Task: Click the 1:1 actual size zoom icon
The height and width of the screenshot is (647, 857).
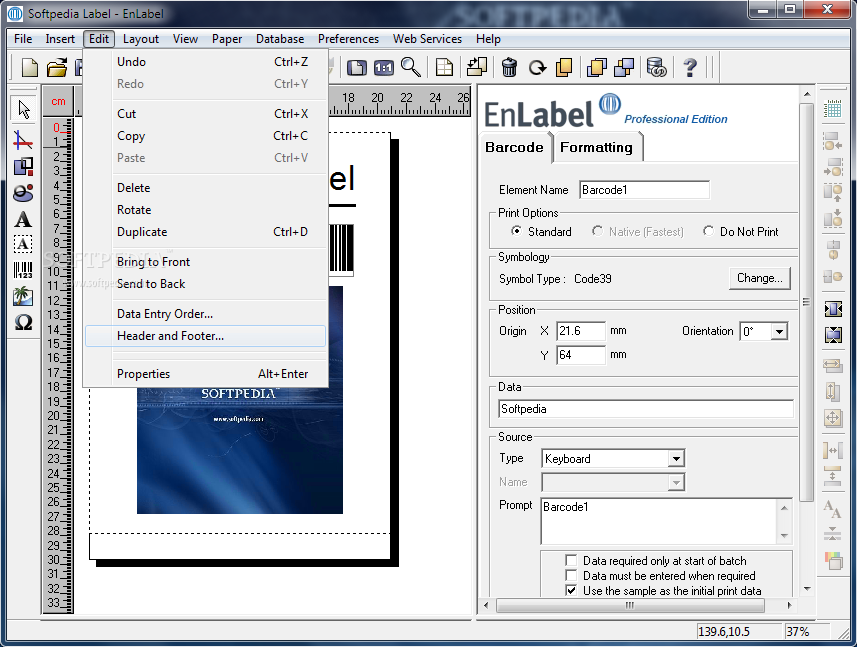Action: pos(384,68)
